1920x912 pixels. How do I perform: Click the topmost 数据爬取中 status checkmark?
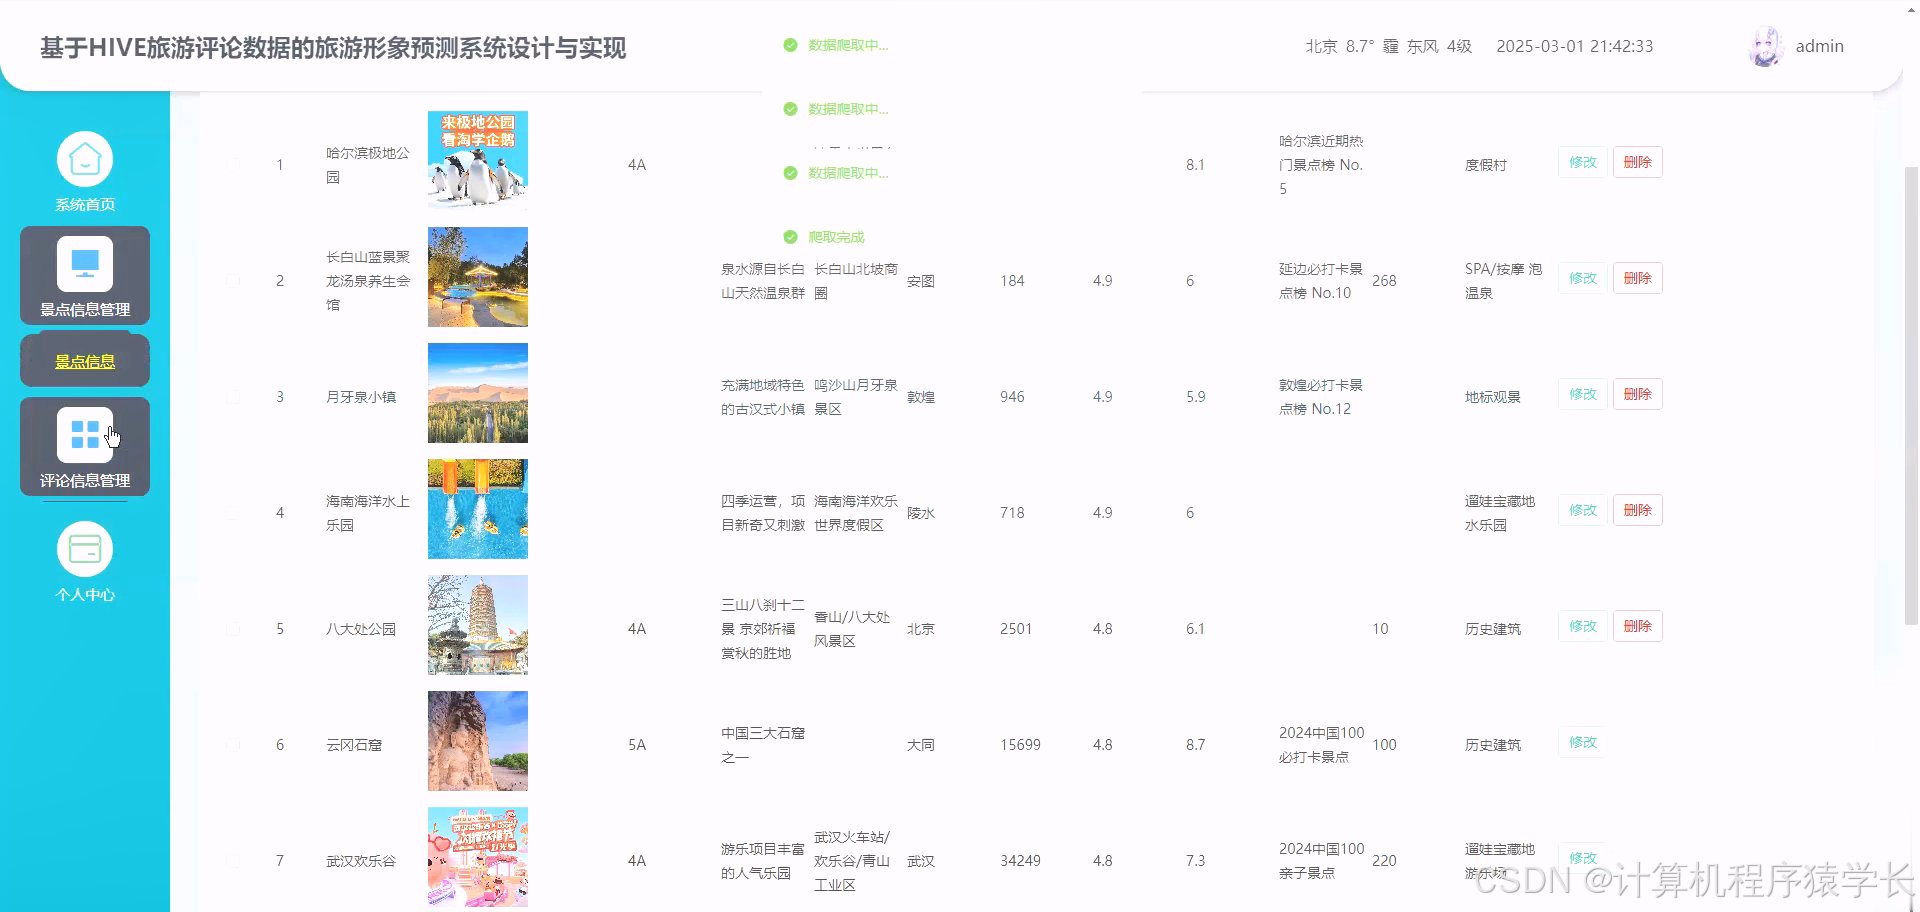(x=790, y=45)
